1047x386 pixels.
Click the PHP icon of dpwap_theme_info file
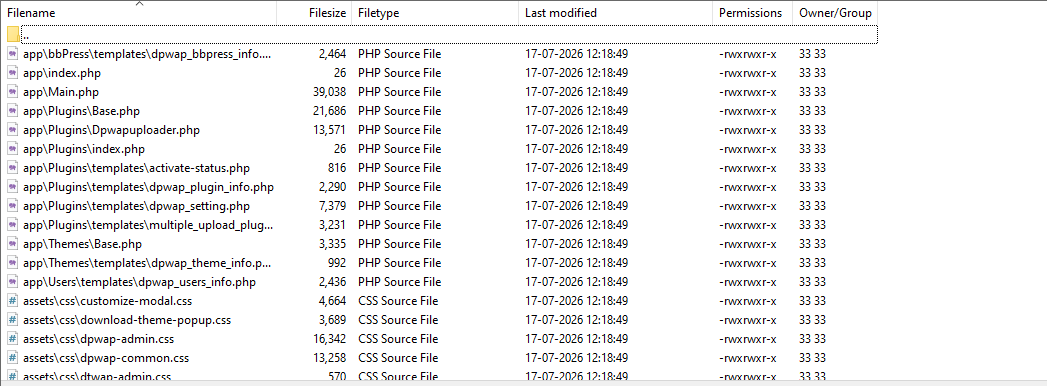pos(13,263)
